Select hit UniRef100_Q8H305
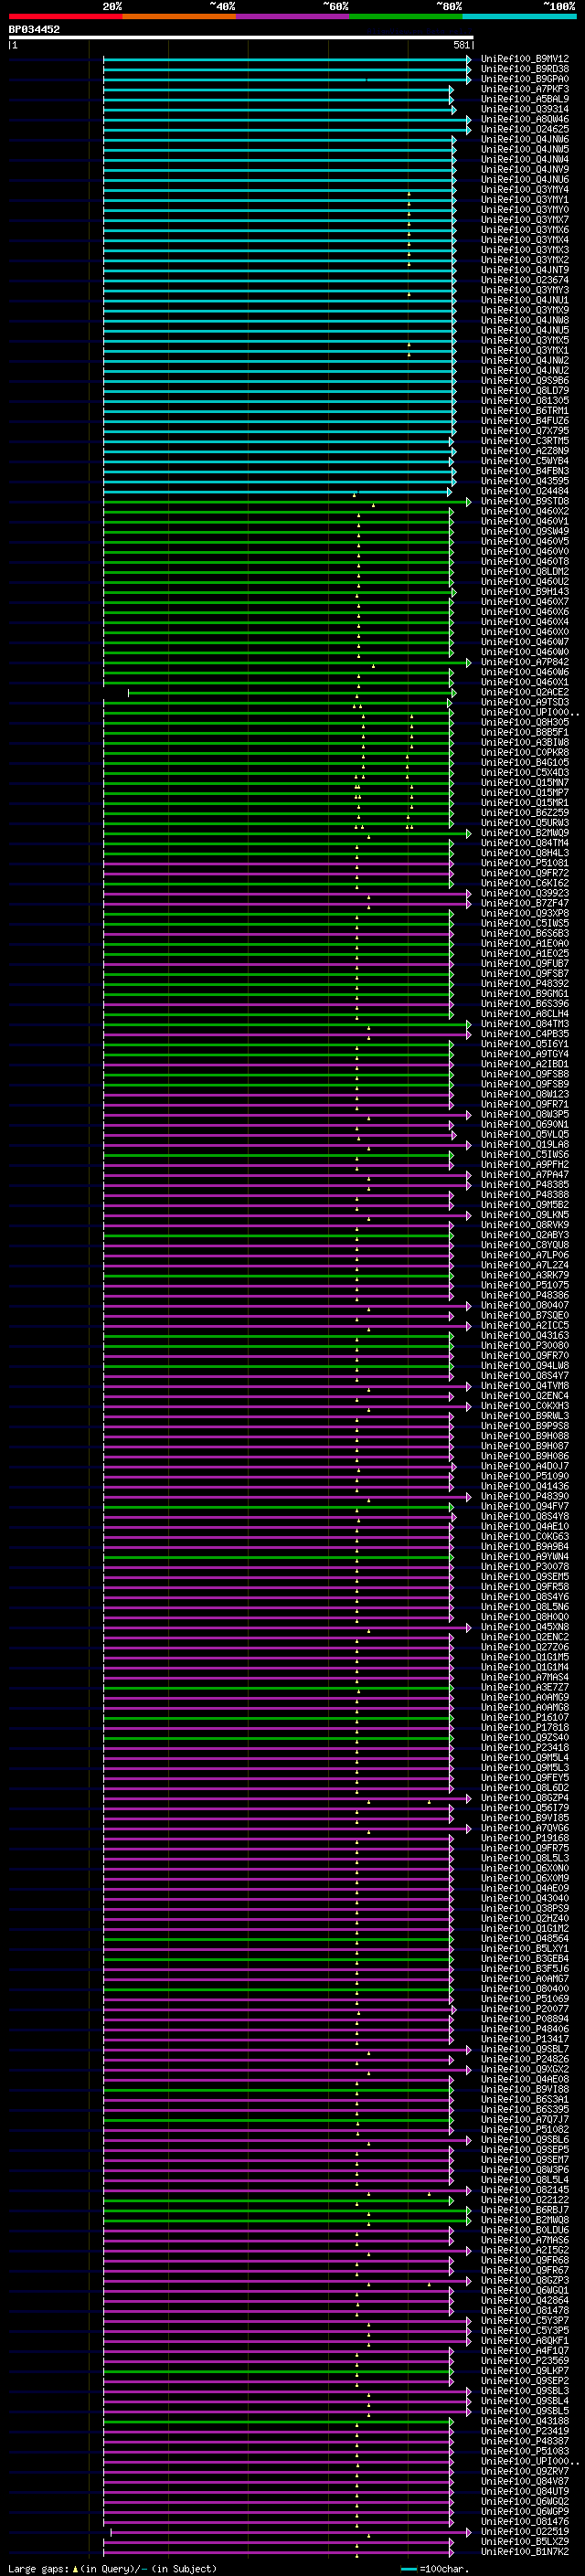Image resolution: width=585 pixels, height=2576 pixels. tap(525, 722)
